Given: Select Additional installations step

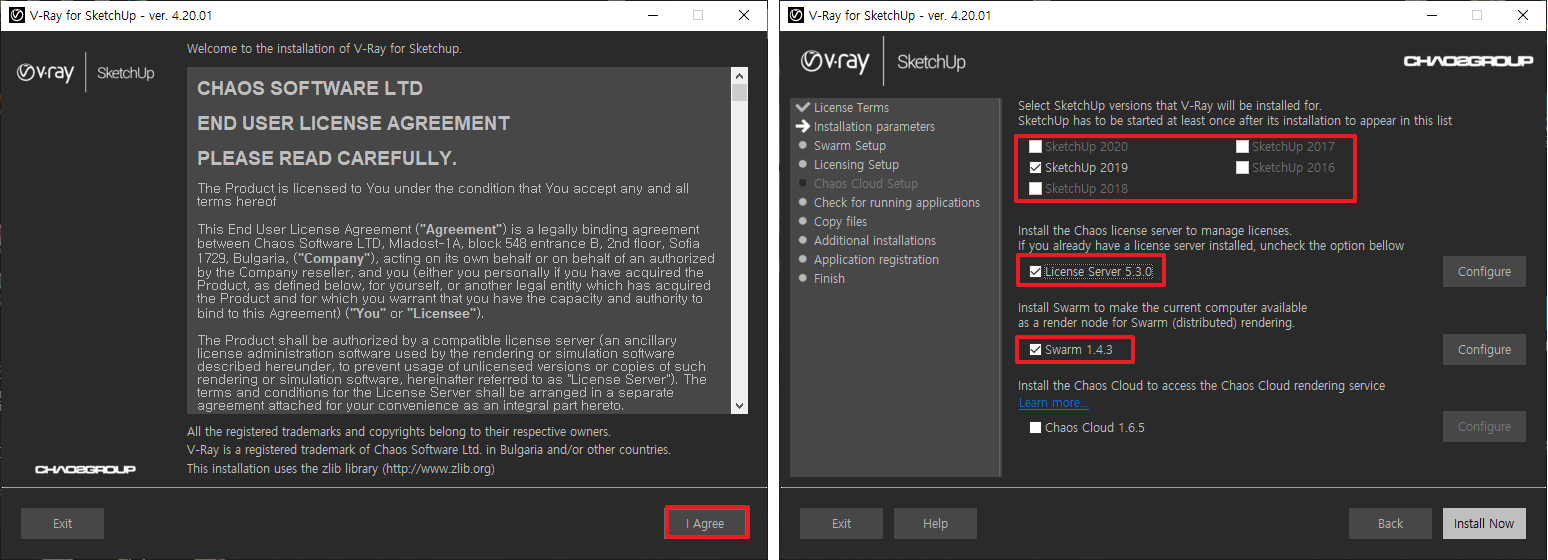Looking at the screenshot, I should click(875, 240).
